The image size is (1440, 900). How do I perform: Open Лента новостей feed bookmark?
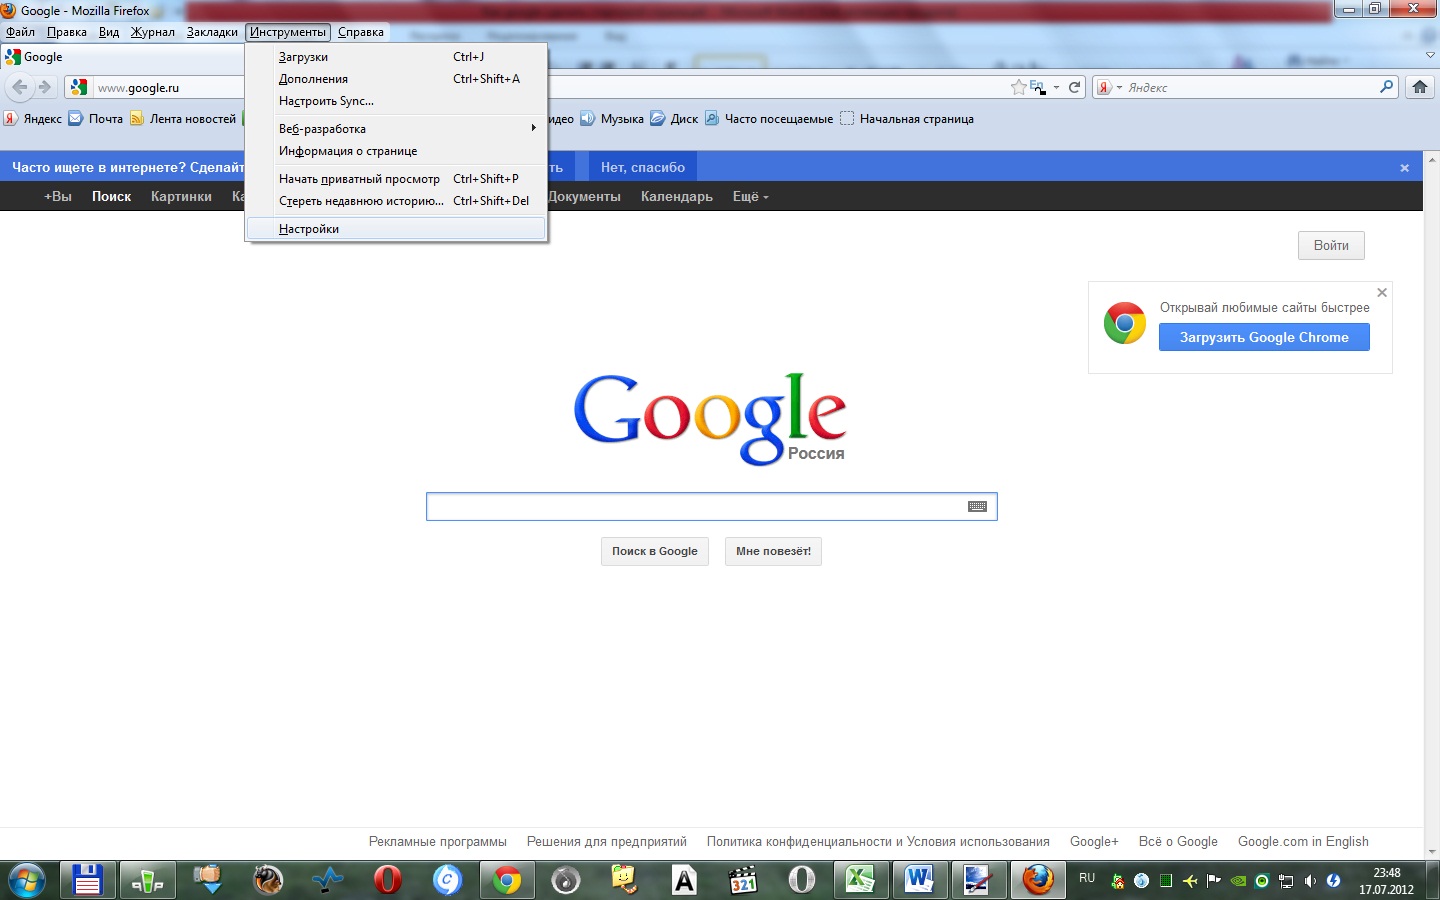coord(183,119)
